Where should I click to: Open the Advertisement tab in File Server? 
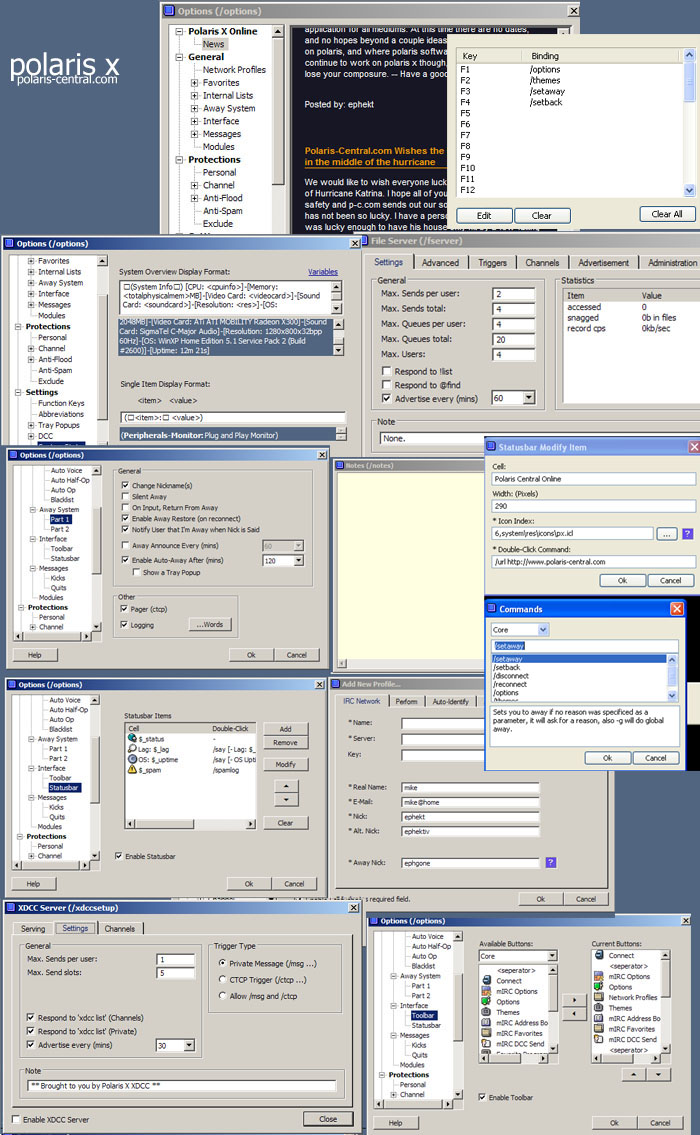click(603, 263)
